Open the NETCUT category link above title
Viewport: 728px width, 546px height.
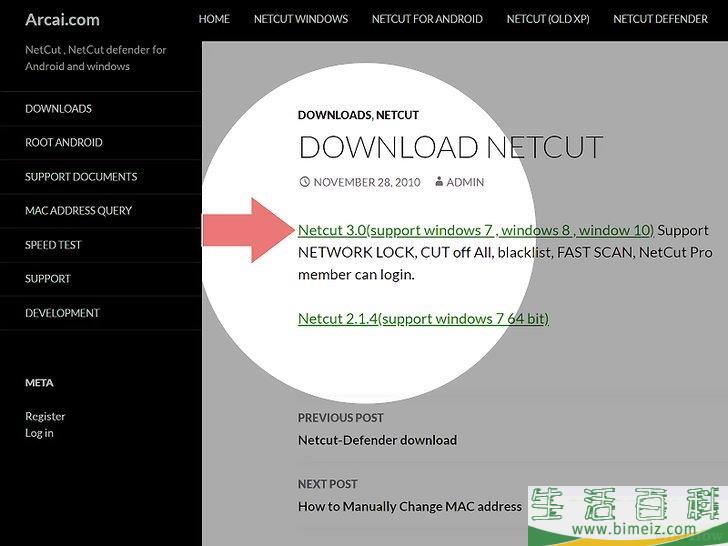pyautogui.click(x=397, y=115)
